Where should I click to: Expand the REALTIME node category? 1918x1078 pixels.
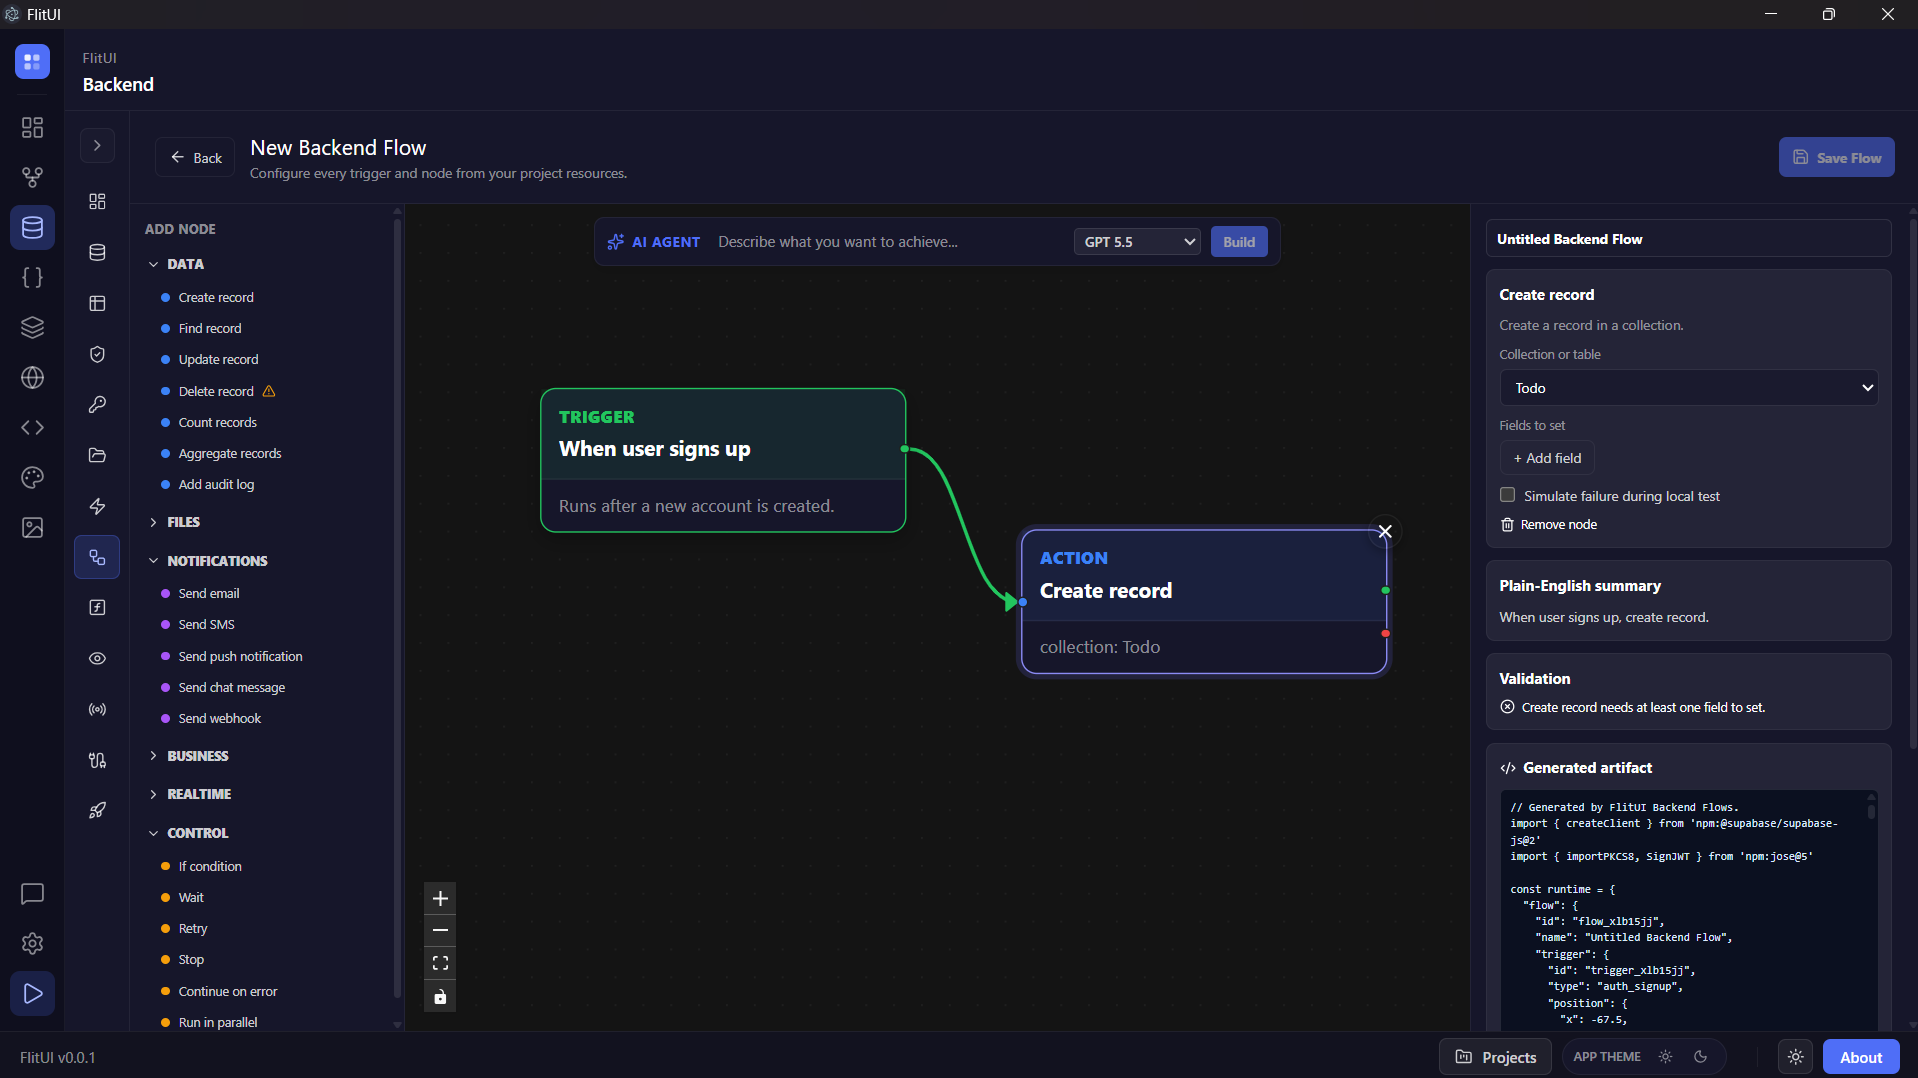190,794
